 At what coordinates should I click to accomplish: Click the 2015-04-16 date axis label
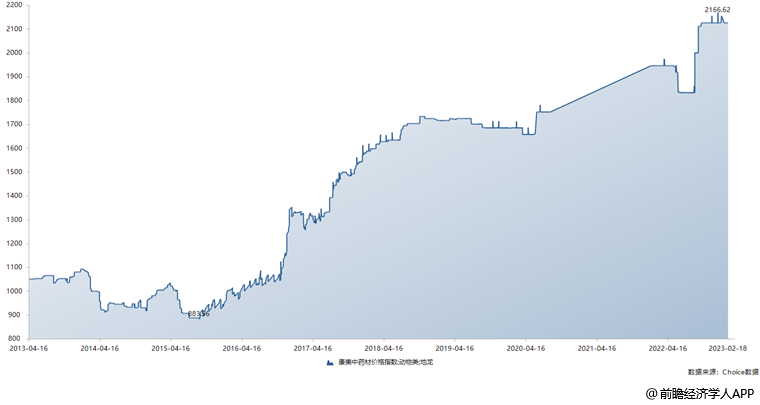pyautogui.click(x=171, y=348)
